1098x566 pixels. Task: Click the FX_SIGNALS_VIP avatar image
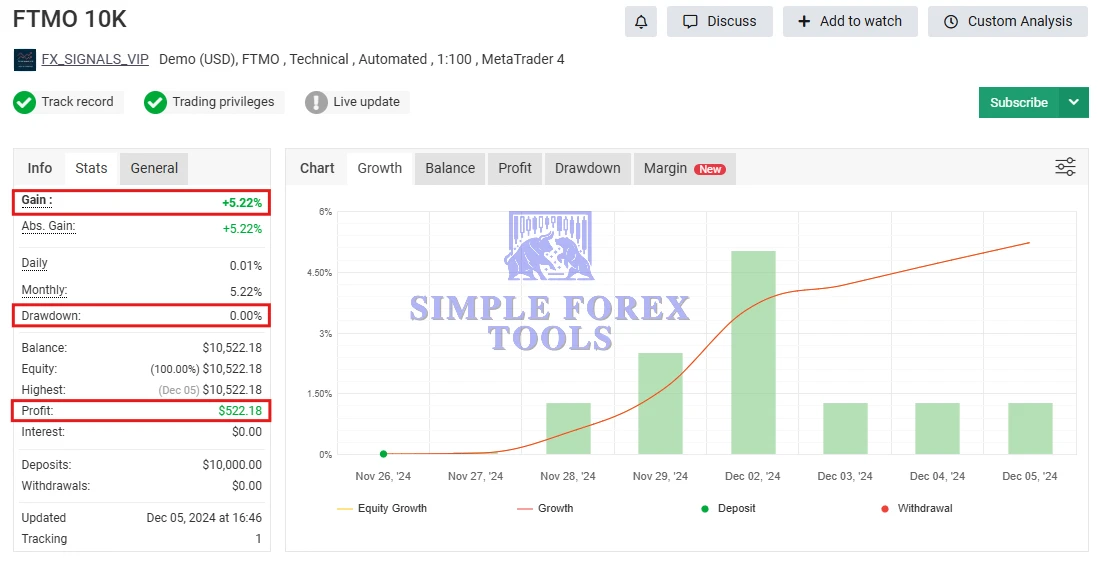coord(25,60)
